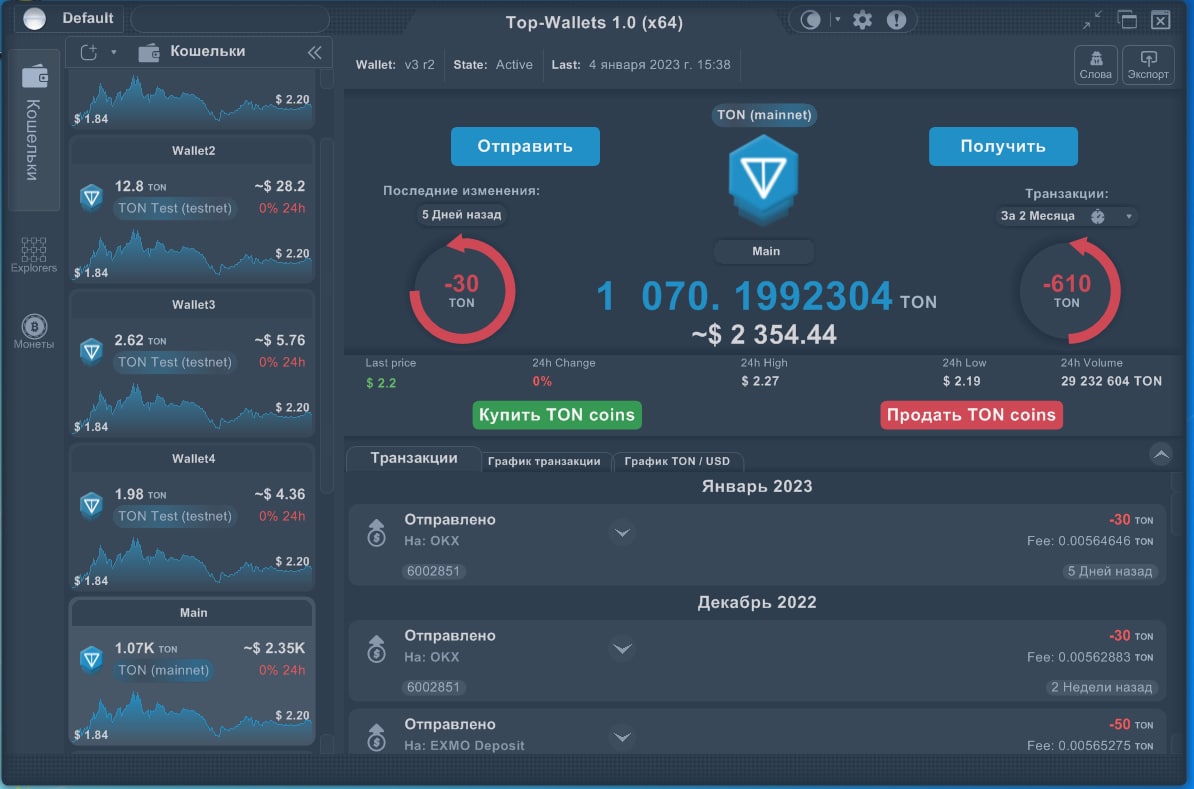Select the Main wallet card in the list

pos(192,671)
